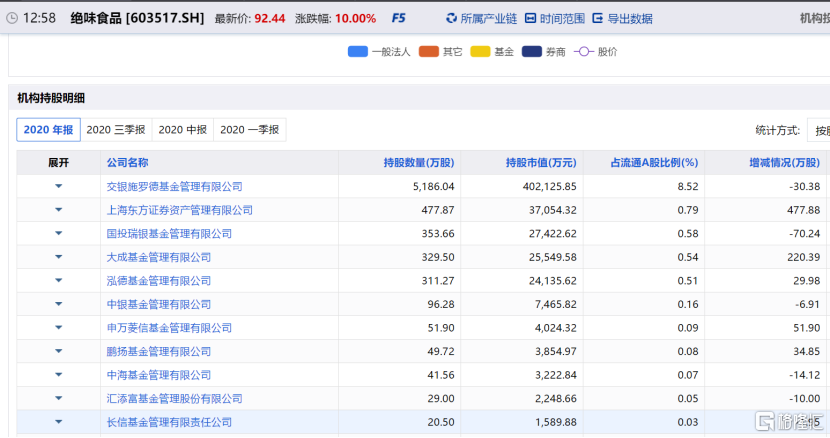Select the 2020 年报 tab
Viewport: 830px width, 438px height.
pyautogui.click(x=48, y=130)
